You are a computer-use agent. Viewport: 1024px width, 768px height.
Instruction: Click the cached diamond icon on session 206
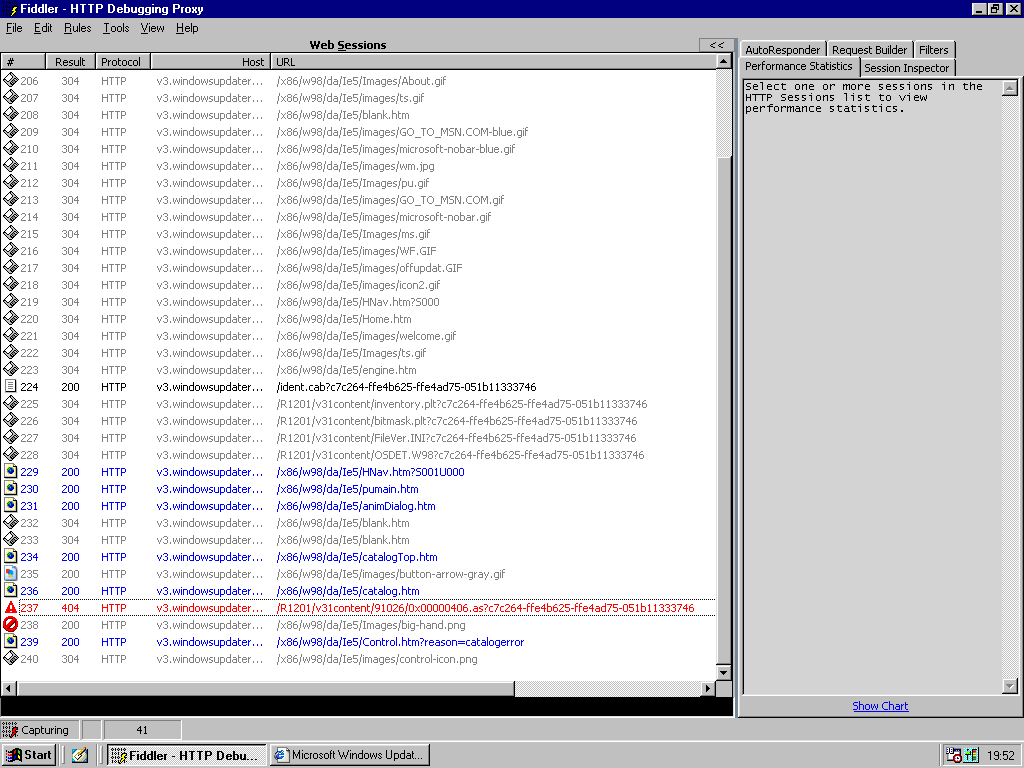coord(10,80)
